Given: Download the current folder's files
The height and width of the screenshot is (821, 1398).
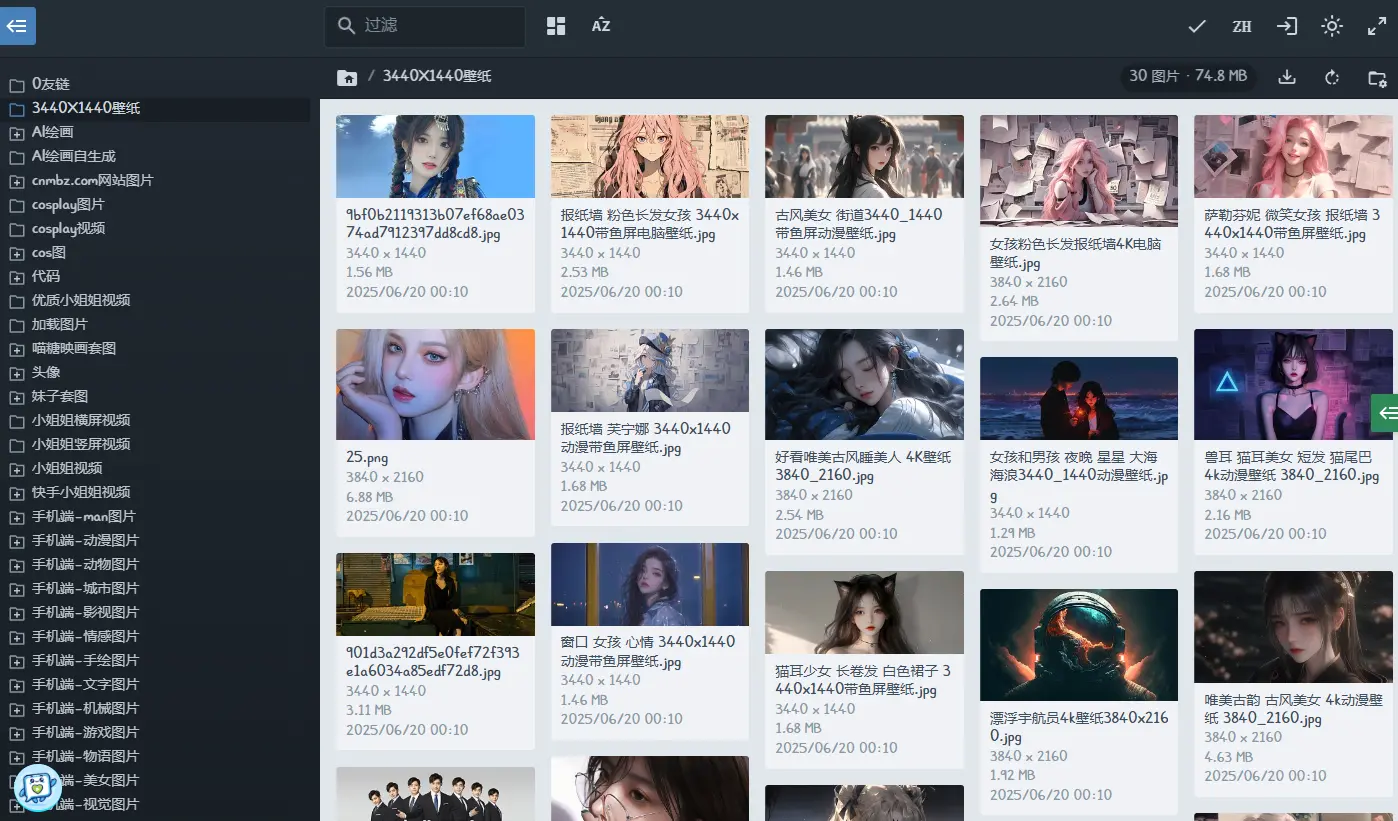Looking at the screenshot, I should 1287,77.
